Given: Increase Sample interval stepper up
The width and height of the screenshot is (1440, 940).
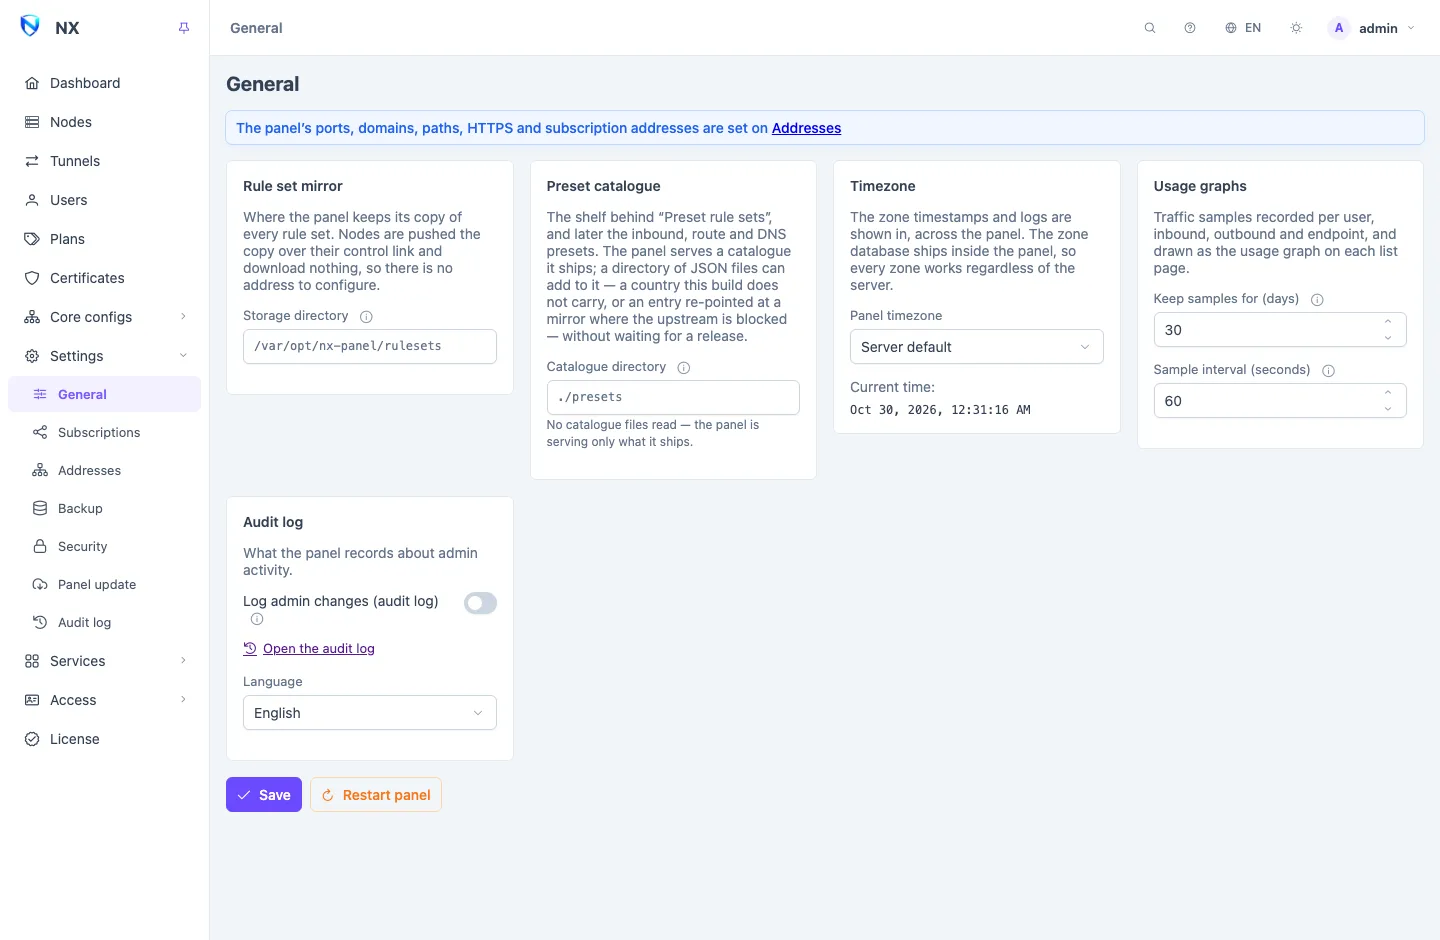Looking at the screenshot, I should point(1388,393).
